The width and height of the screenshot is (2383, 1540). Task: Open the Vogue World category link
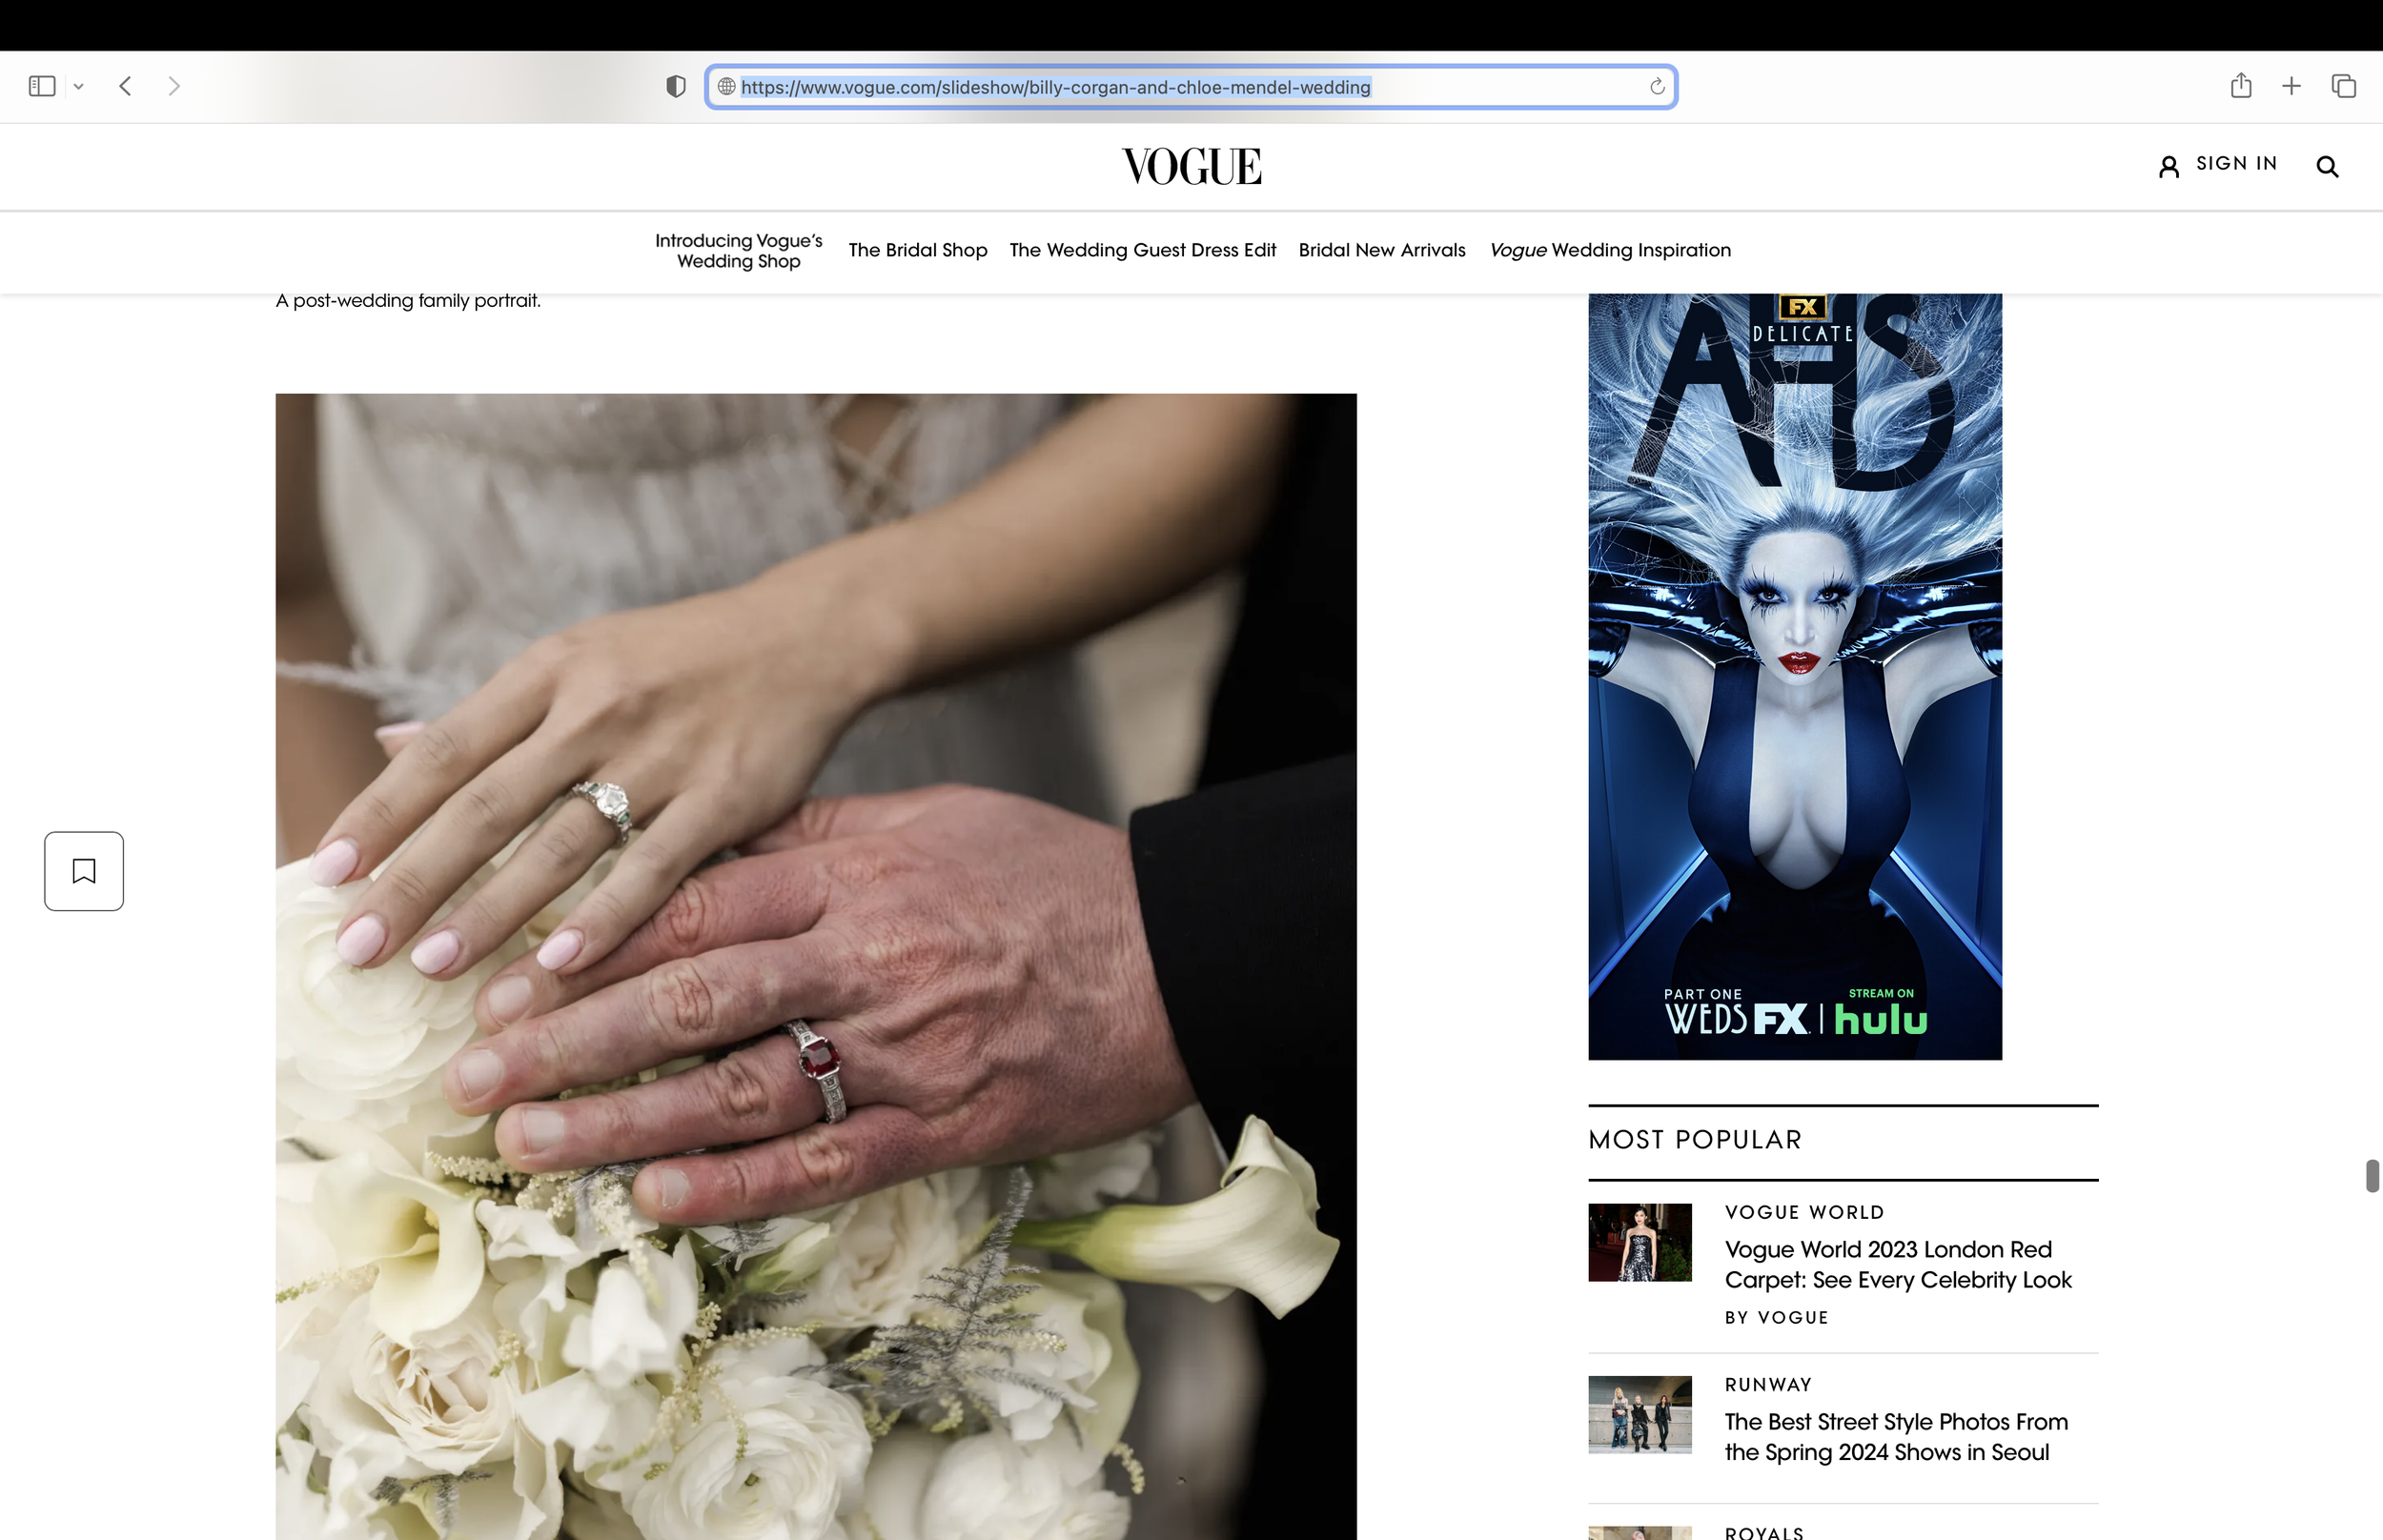pyautogui.click(x=1804, y=1212)
